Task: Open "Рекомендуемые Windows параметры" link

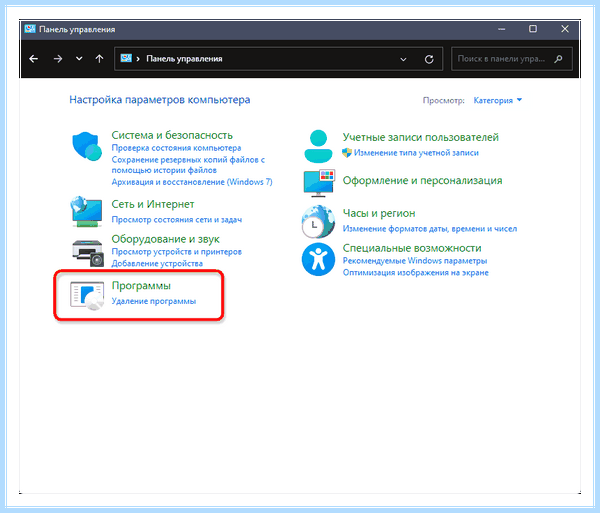Action: pos(415,261)
